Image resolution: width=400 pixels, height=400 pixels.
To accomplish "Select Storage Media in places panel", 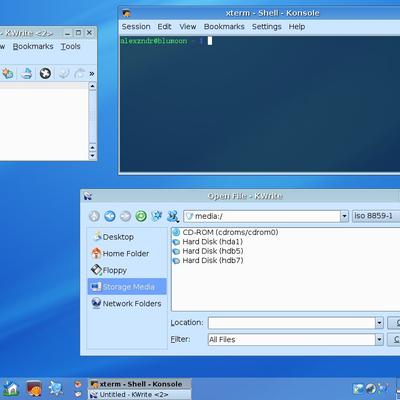I will 127,287.
